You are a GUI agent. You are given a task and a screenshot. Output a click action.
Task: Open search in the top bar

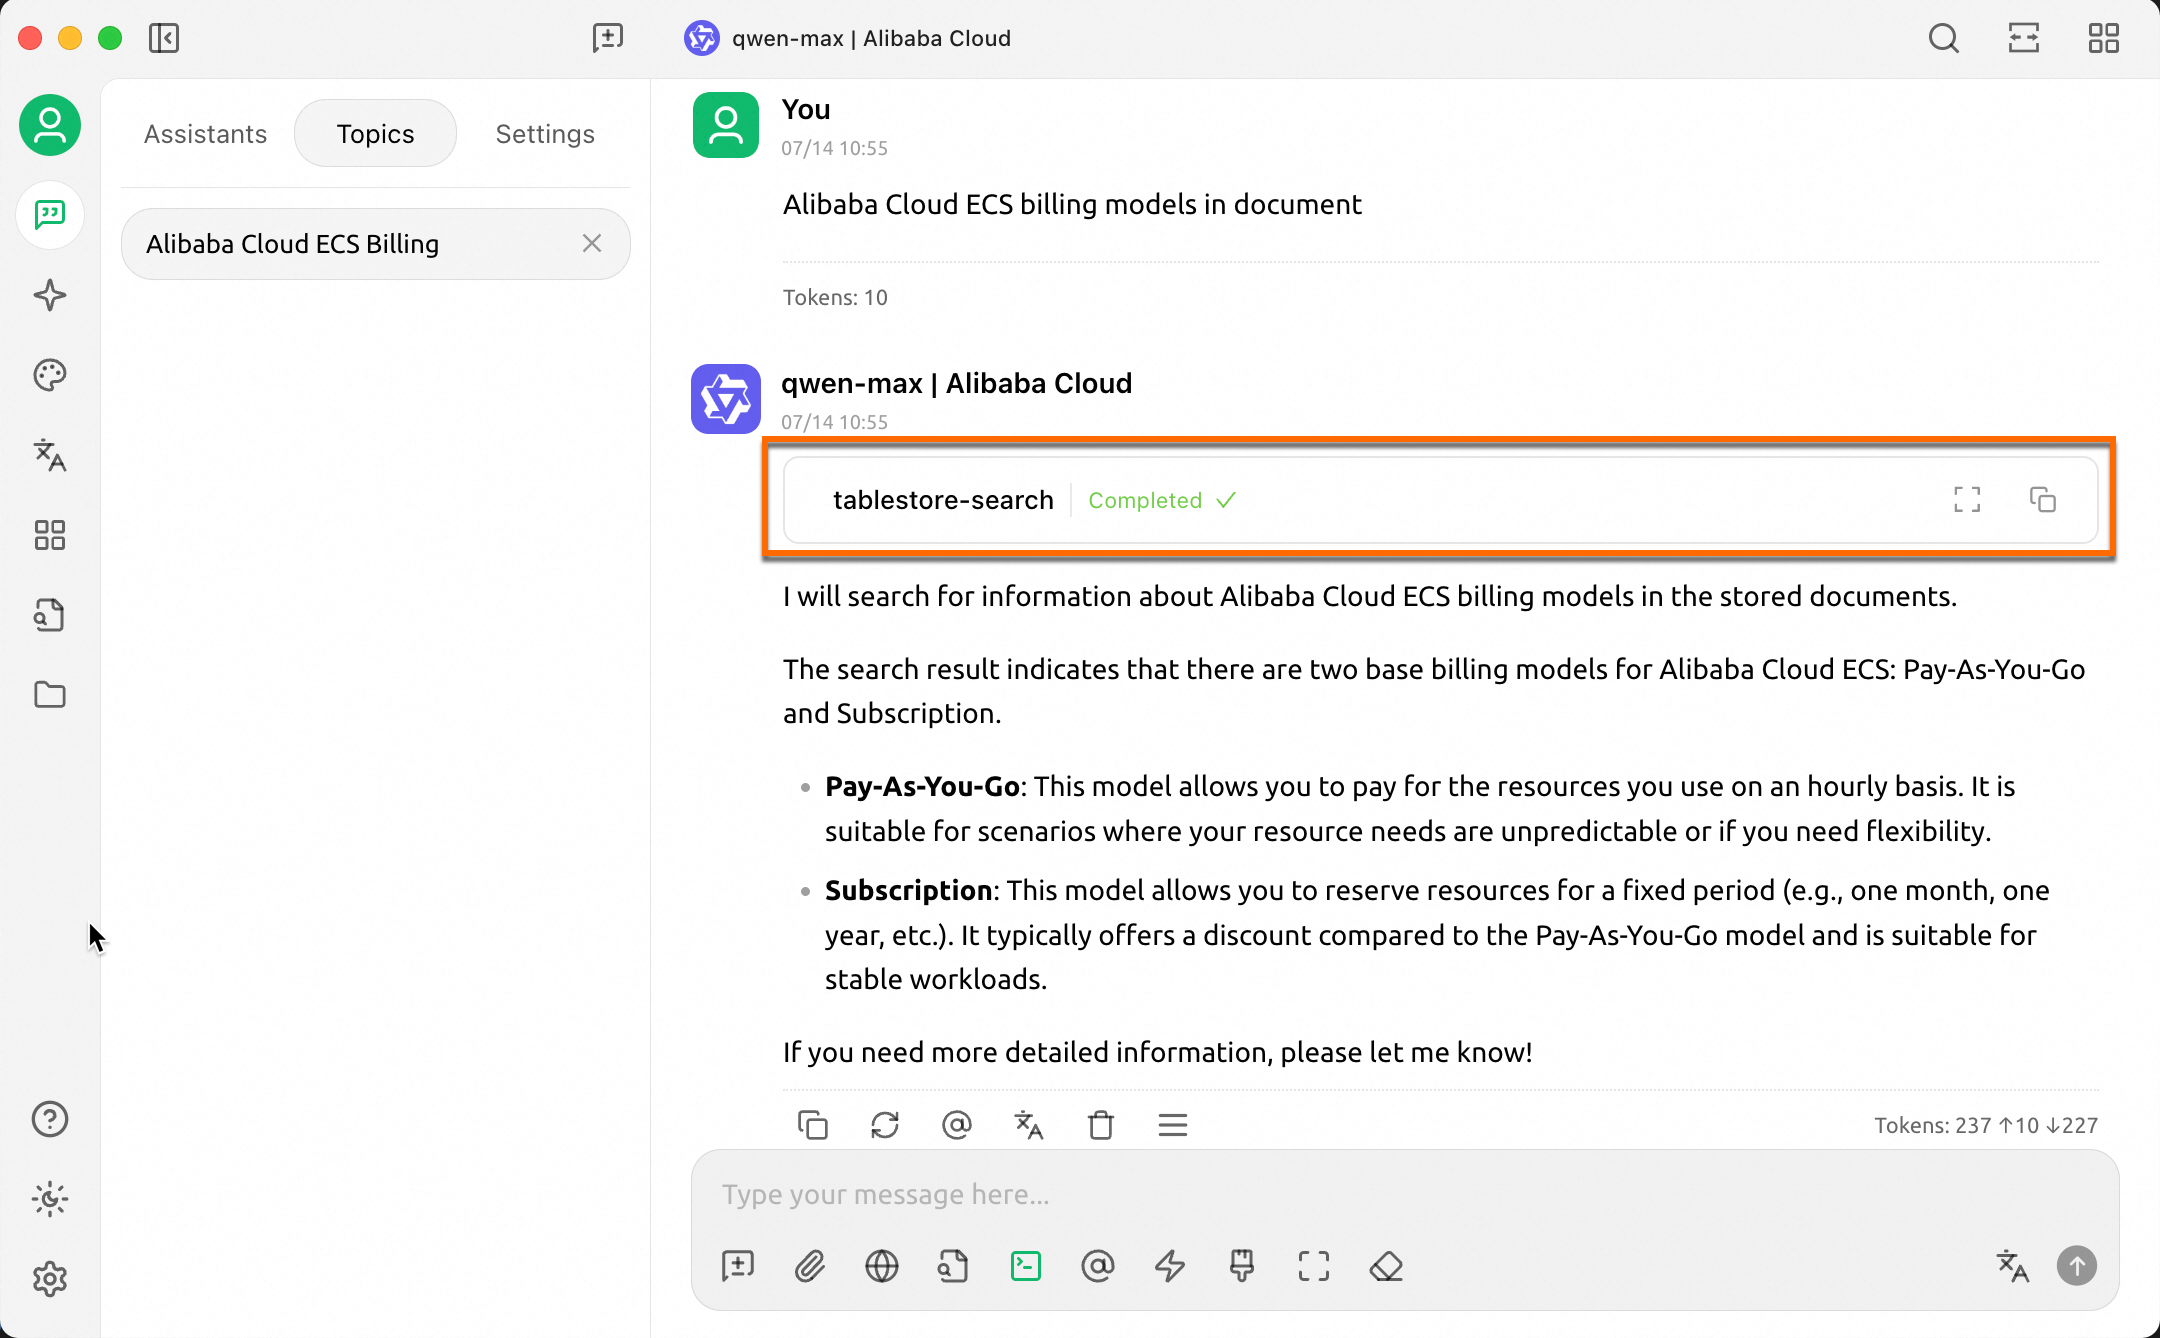tap(1943, 39)
